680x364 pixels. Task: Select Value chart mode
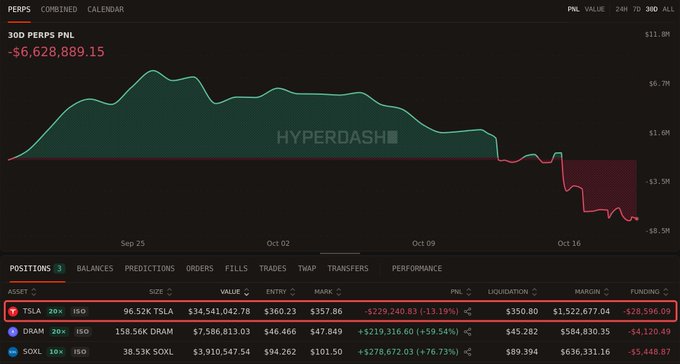595,9
